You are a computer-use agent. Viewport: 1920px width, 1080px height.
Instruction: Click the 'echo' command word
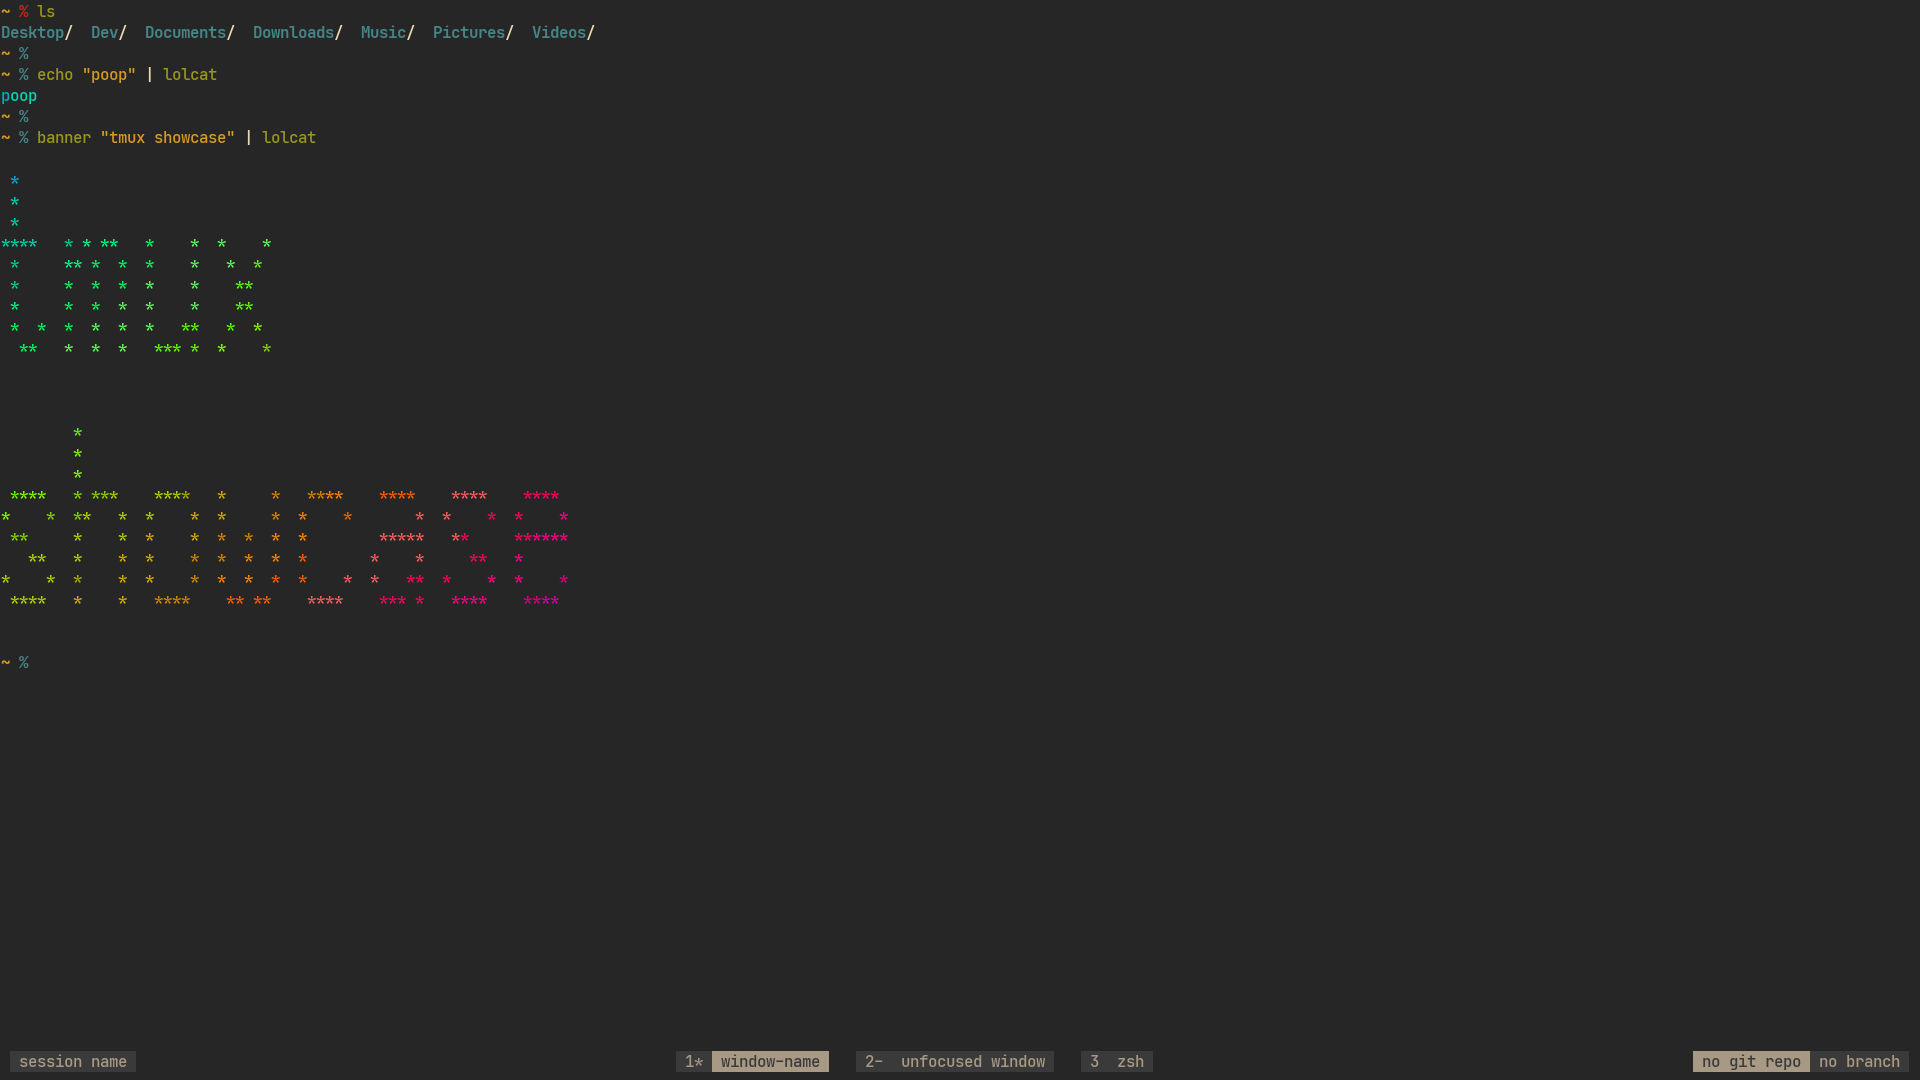55,75
